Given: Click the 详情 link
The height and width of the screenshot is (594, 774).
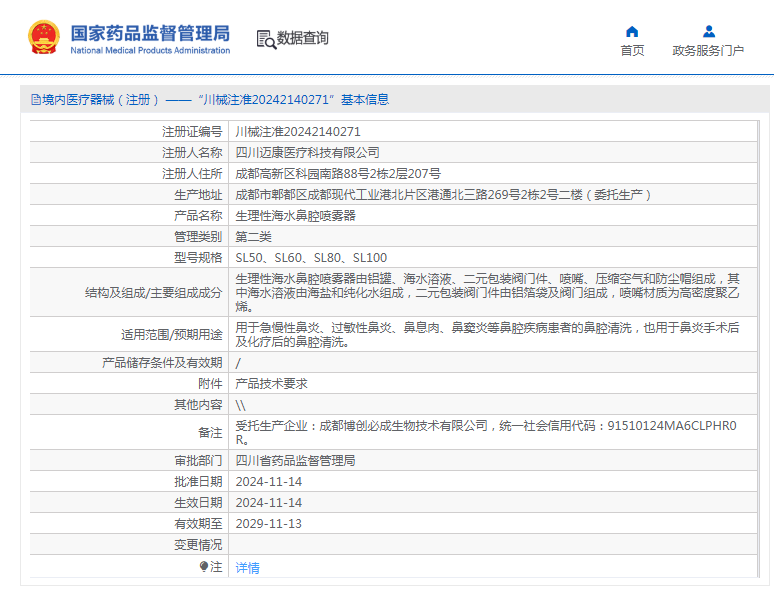Looking at the screenshot, I should (247, 568).
